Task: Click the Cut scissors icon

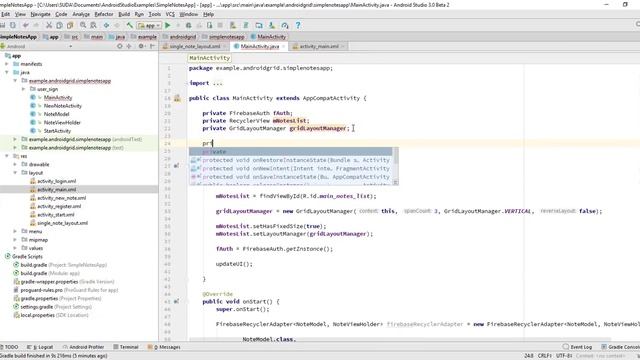Action: pos(49,25)
